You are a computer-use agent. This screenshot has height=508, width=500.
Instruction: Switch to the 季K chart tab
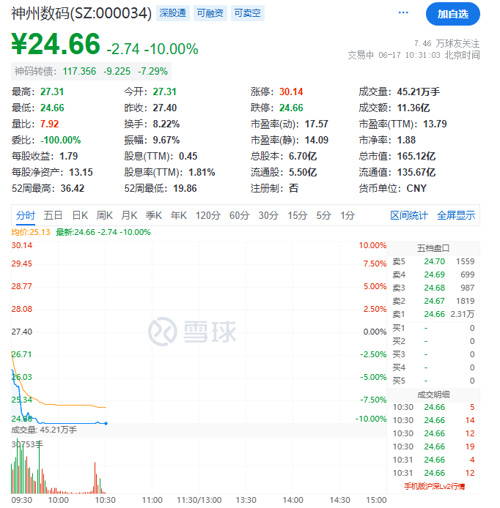coord(154,215)
